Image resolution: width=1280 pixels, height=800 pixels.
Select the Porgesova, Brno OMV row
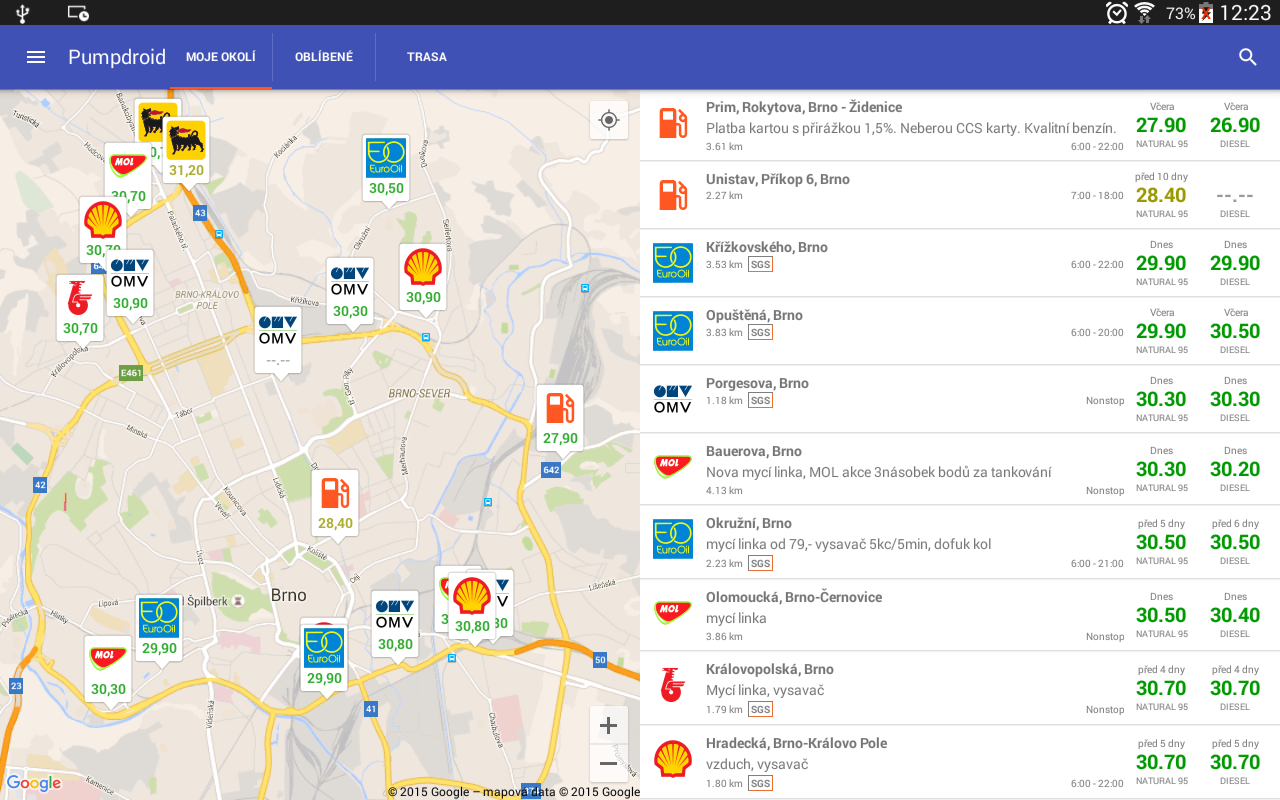click(x=960, y=399)
